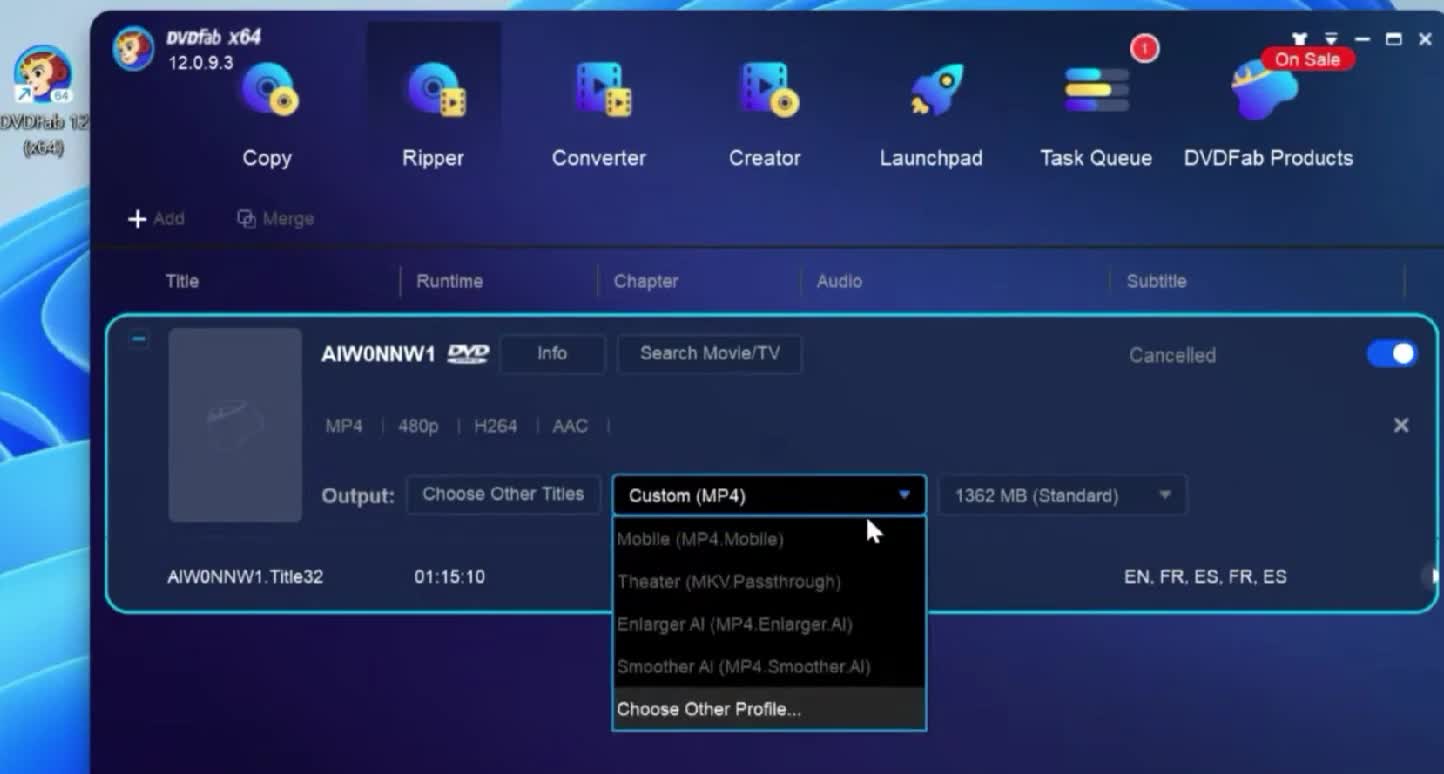Viewport: 1444px width, 774px height.
Task: Open the 1362 MB (Standard) size dropdown
Action: (1062, 496)
